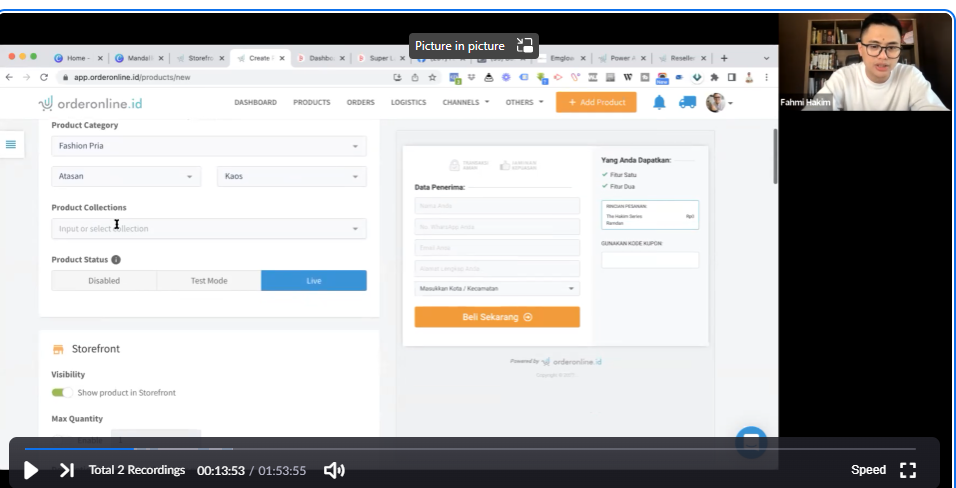Open the Kaos dropdown
Screen dimensions: 956x488
[291, 177]
